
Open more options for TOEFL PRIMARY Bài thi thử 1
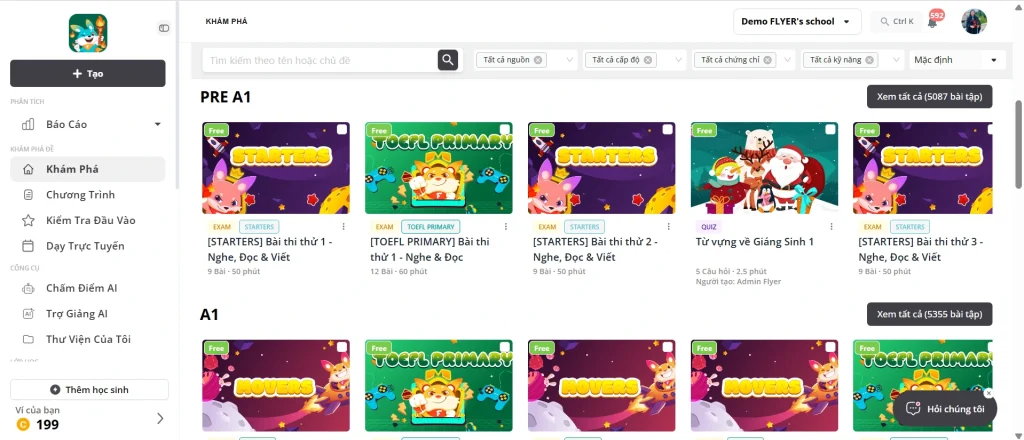[506, 227]
